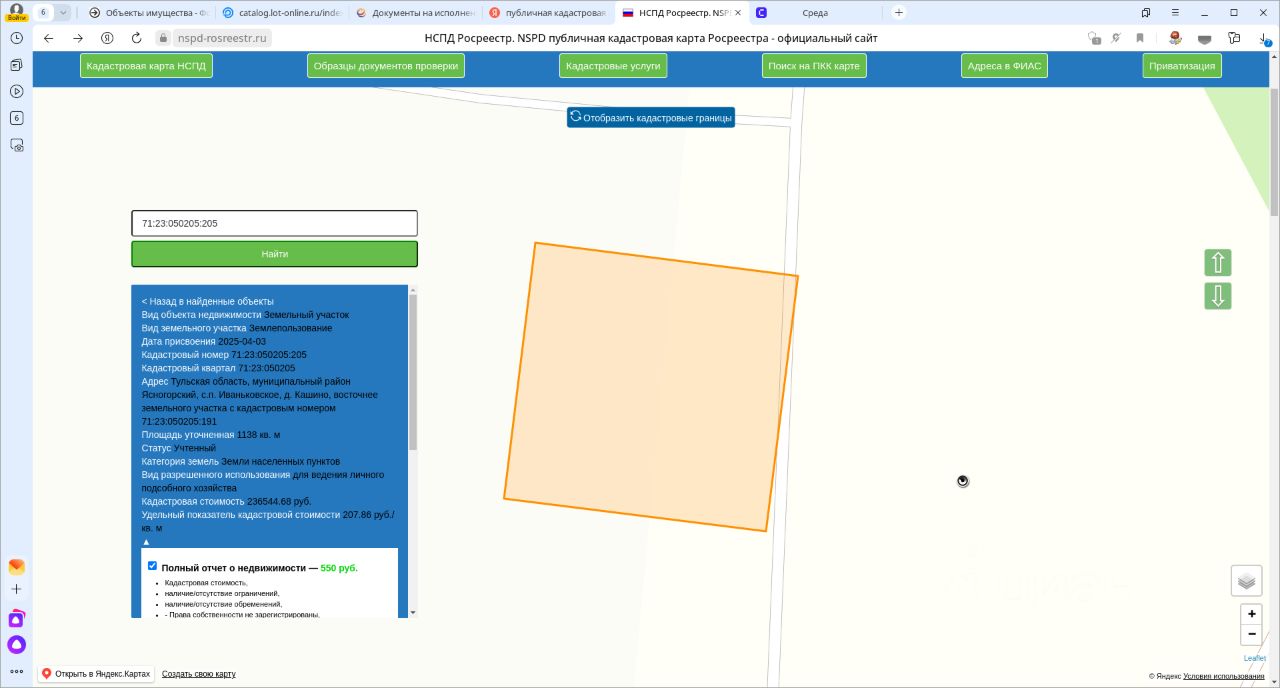
Task: Open Yandex home via the Я icon
Action: pyautogui.click(x=107, y=38)
